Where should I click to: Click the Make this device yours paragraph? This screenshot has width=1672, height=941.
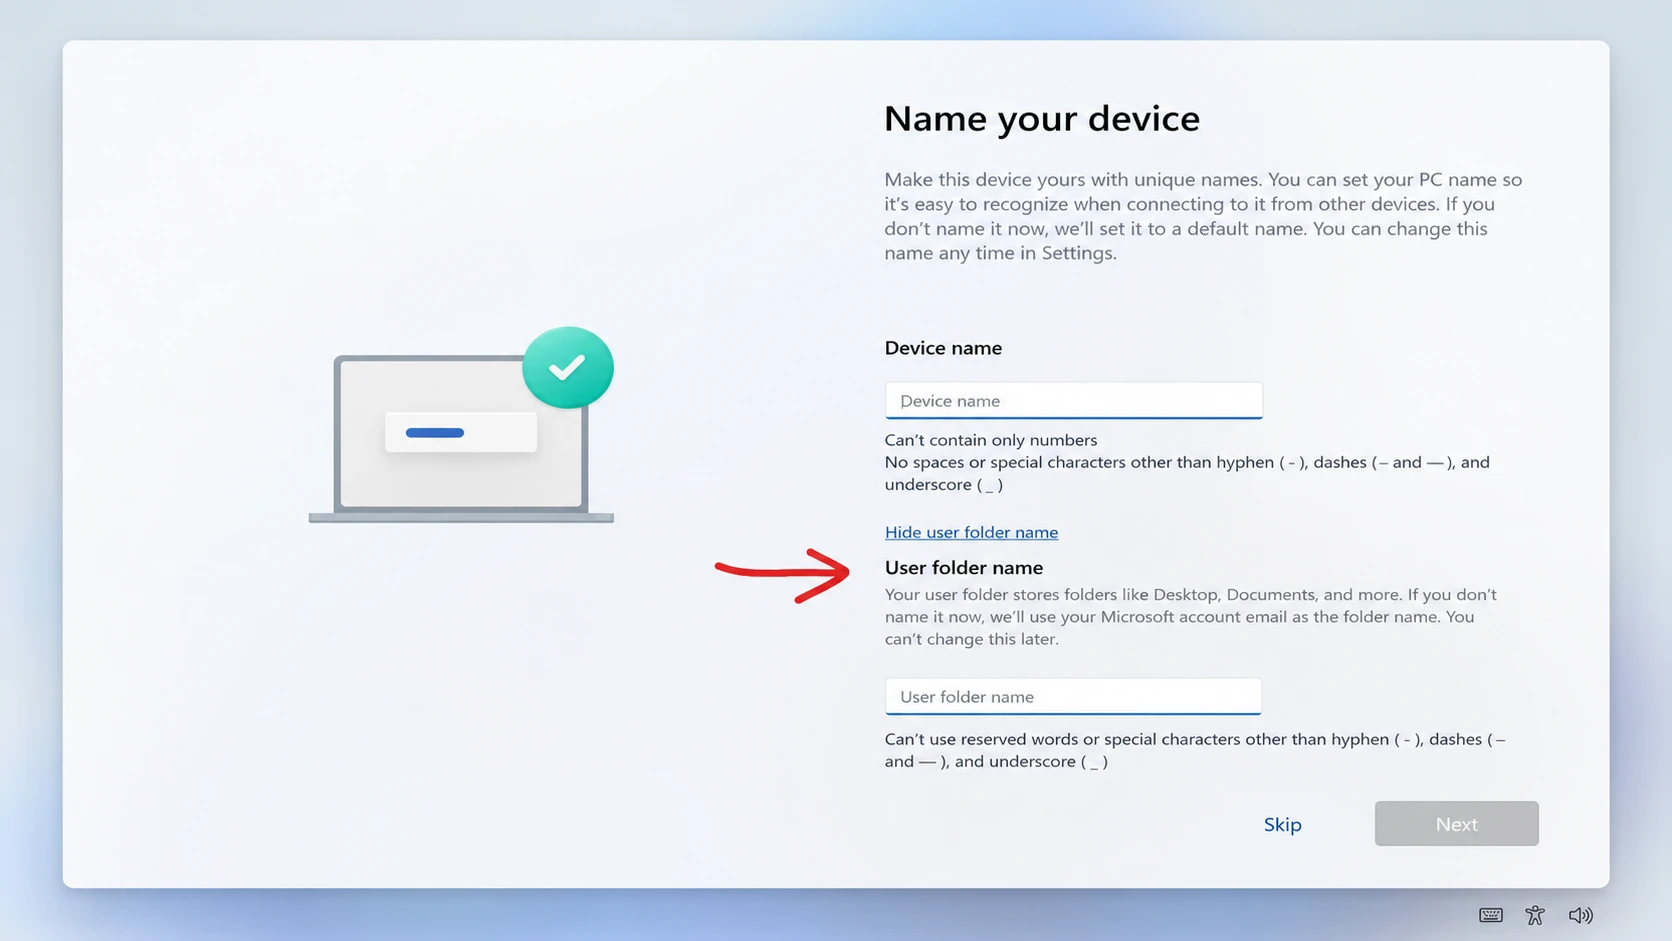1203,216
